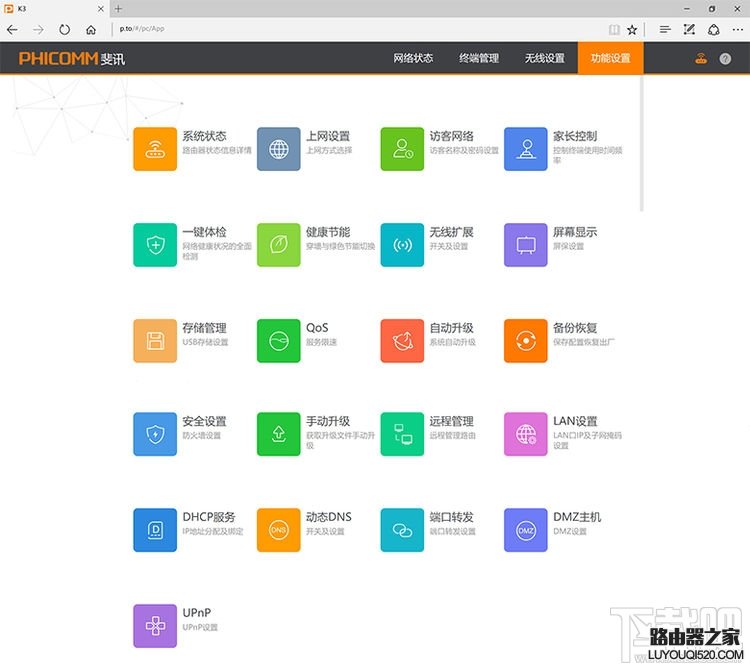Screen dimensions: 750x668
Task: Click the 家长控制 title text
Action: 575,136
